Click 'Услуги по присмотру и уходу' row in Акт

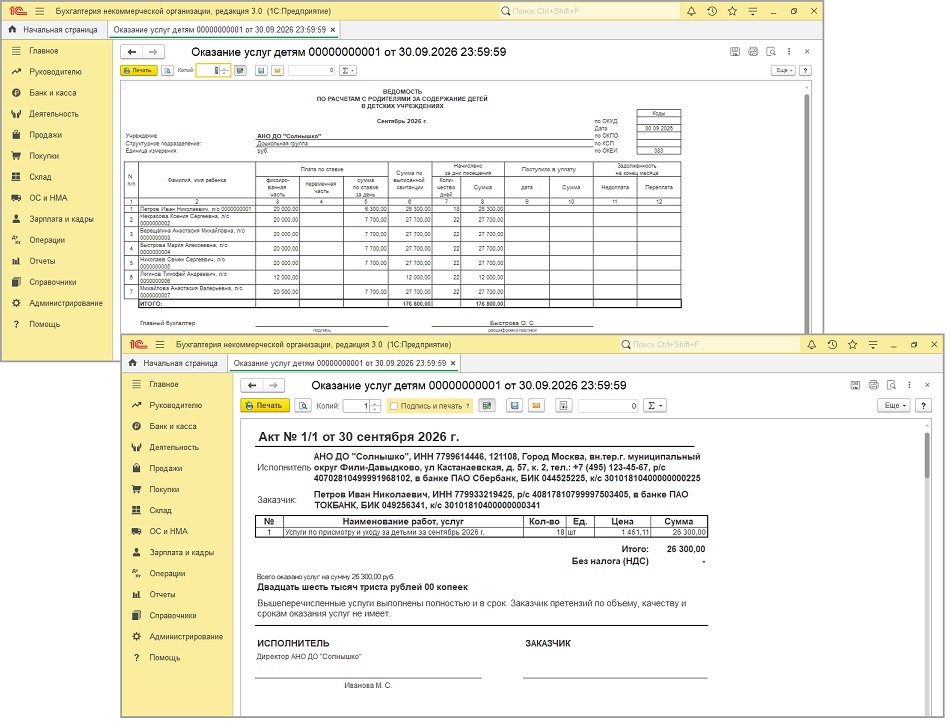(x=481, y=533)
